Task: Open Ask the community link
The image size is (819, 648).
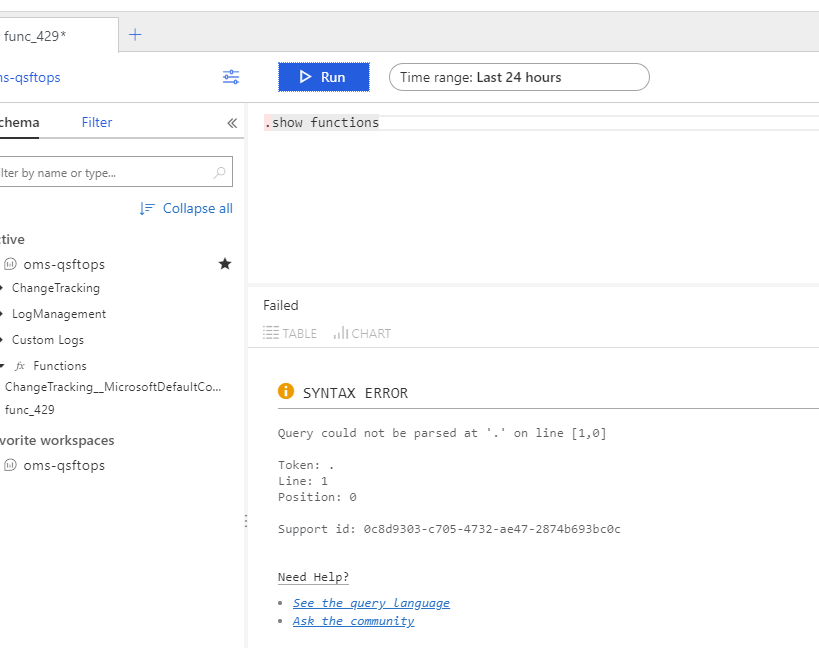Action: click(353, 621)
